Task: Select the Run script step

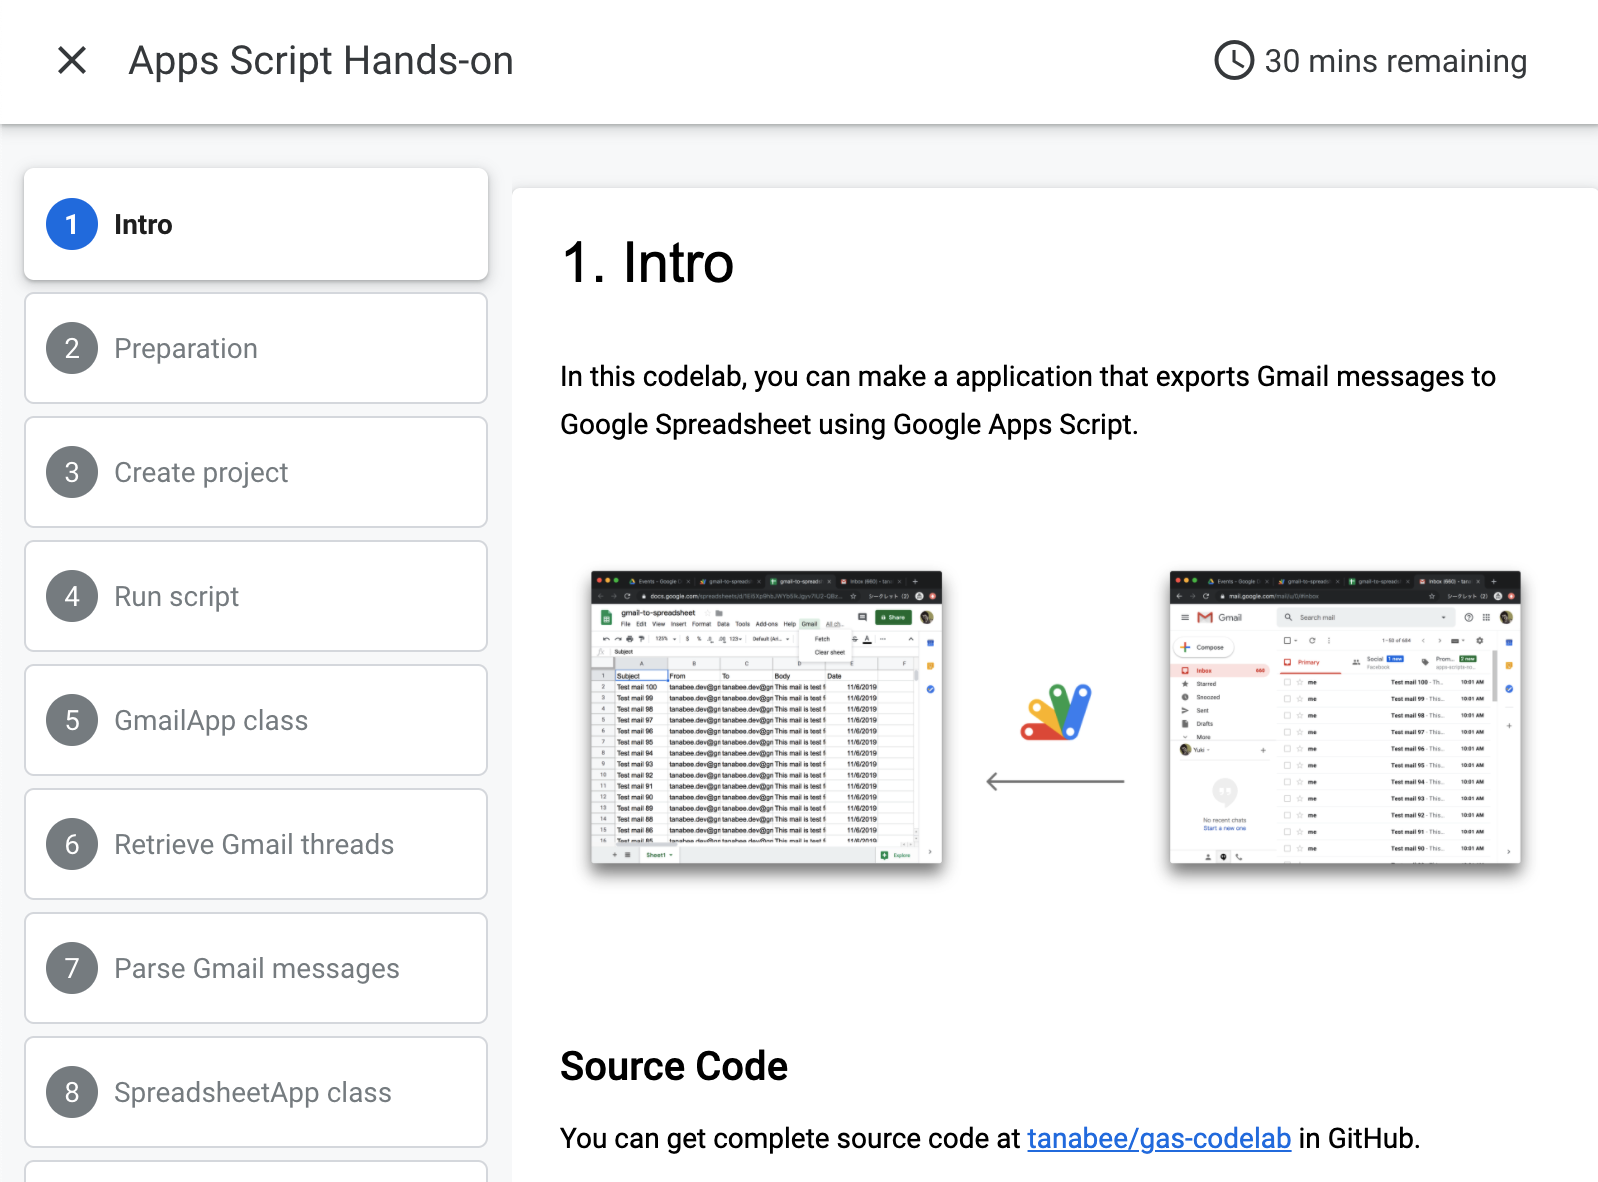Action: coord(177,596)
